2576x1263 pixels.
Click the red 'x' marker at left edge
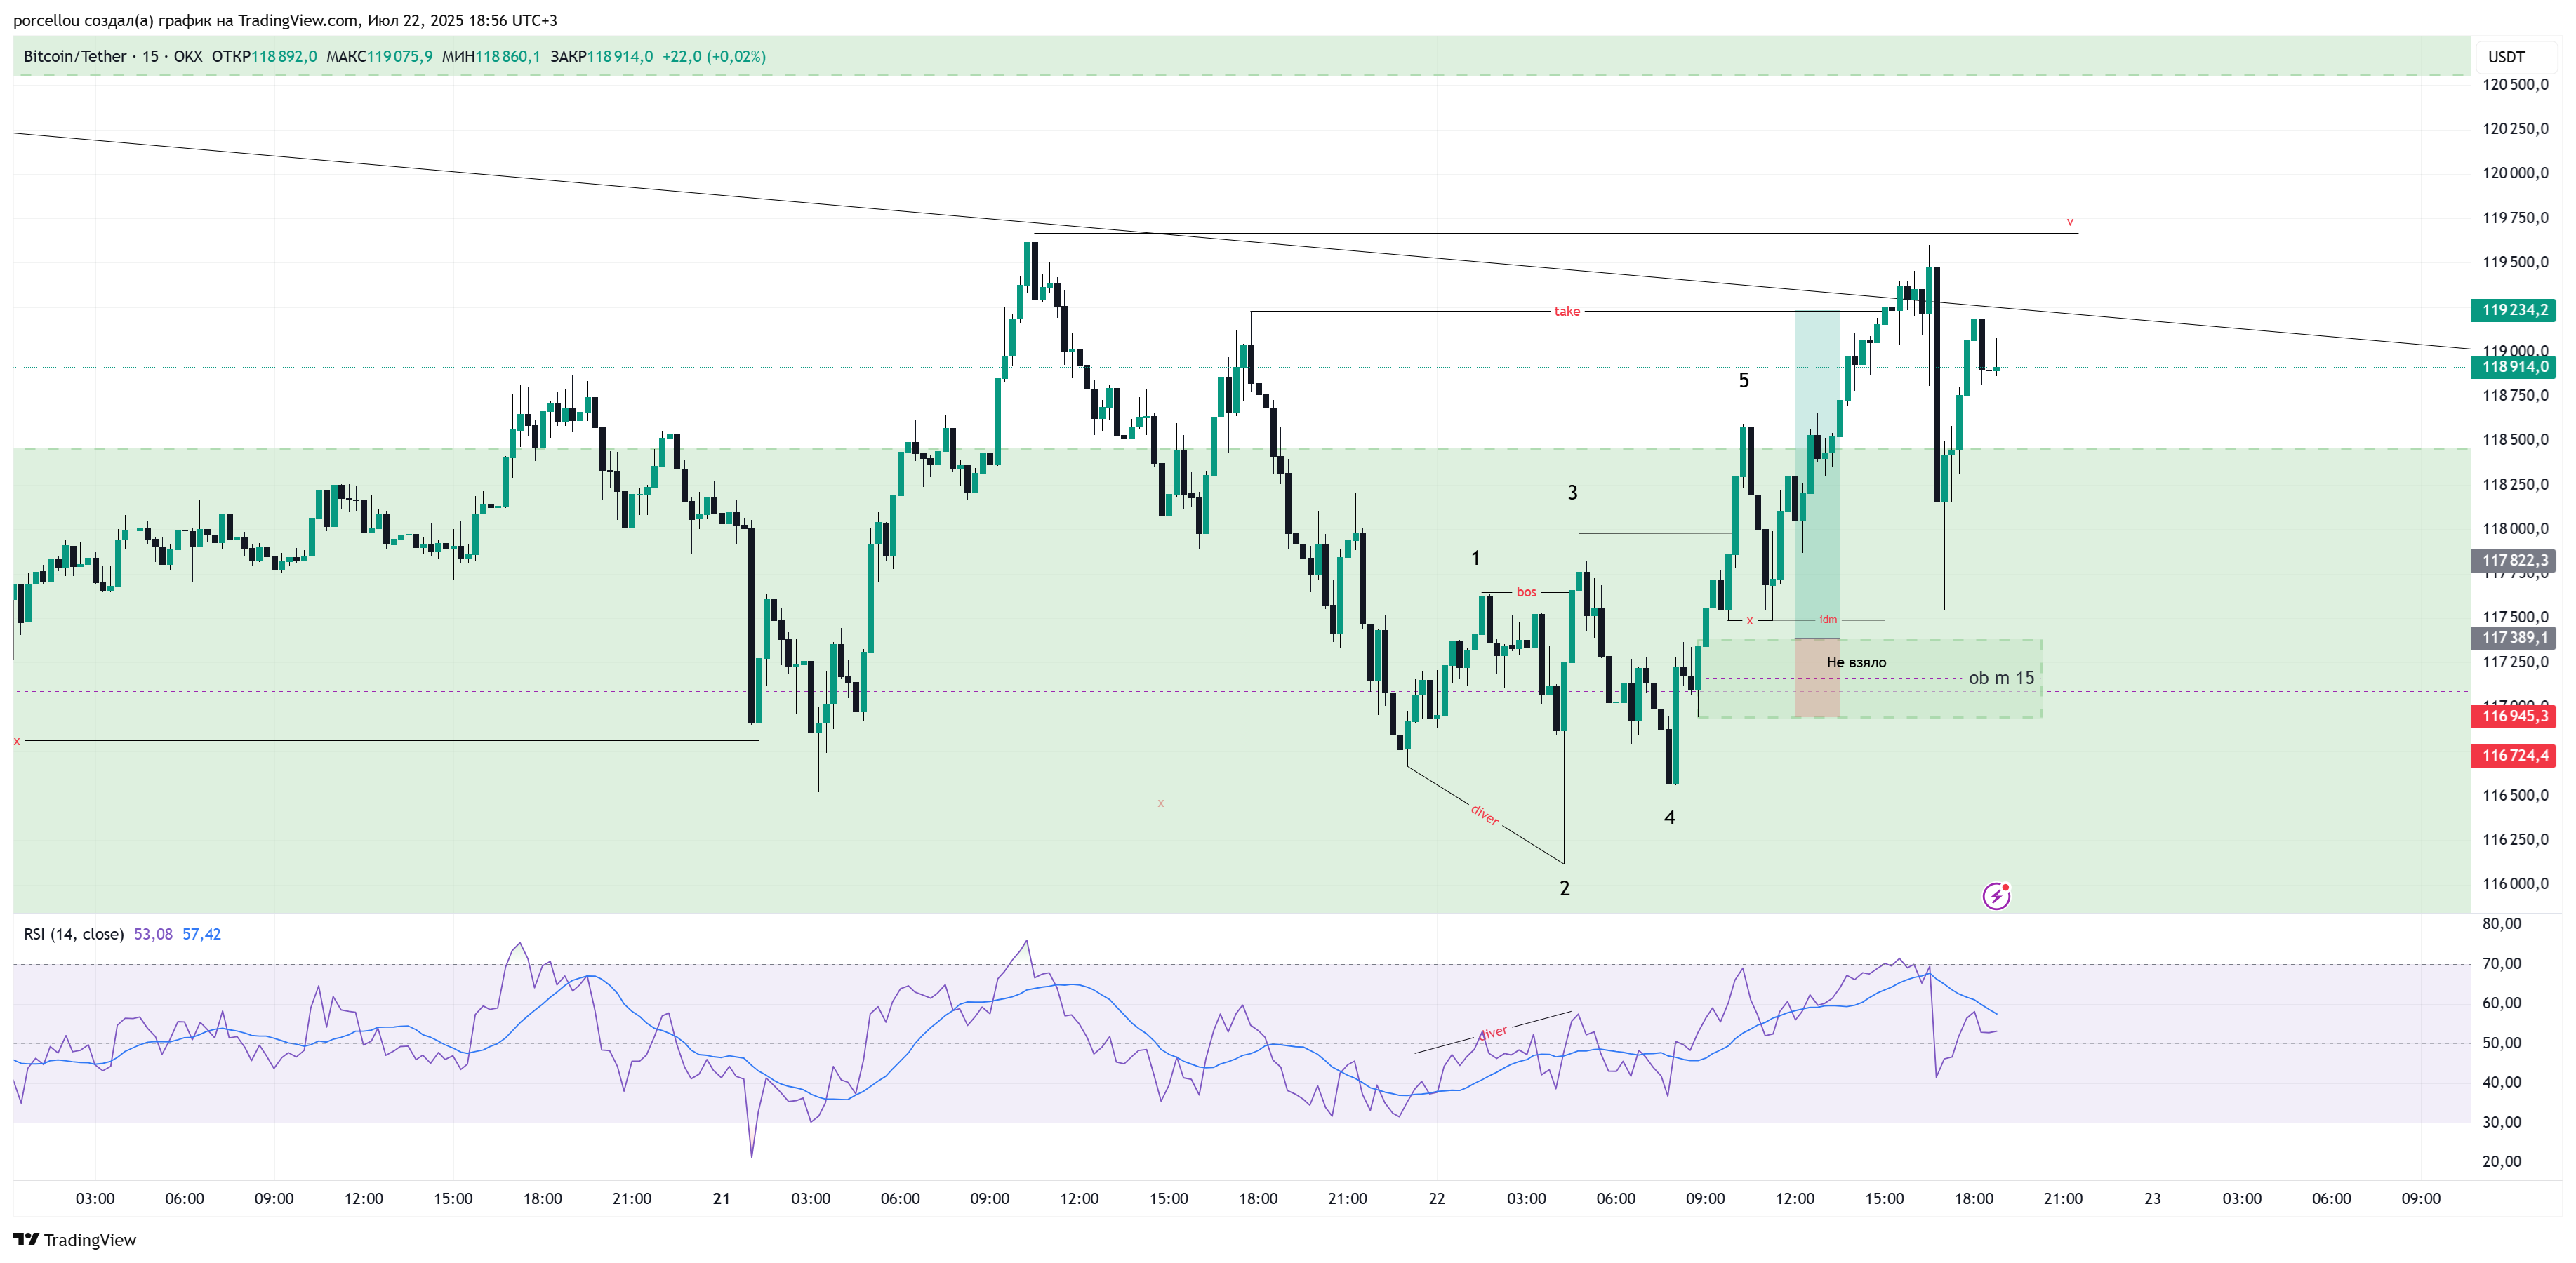tap(16, 741)
